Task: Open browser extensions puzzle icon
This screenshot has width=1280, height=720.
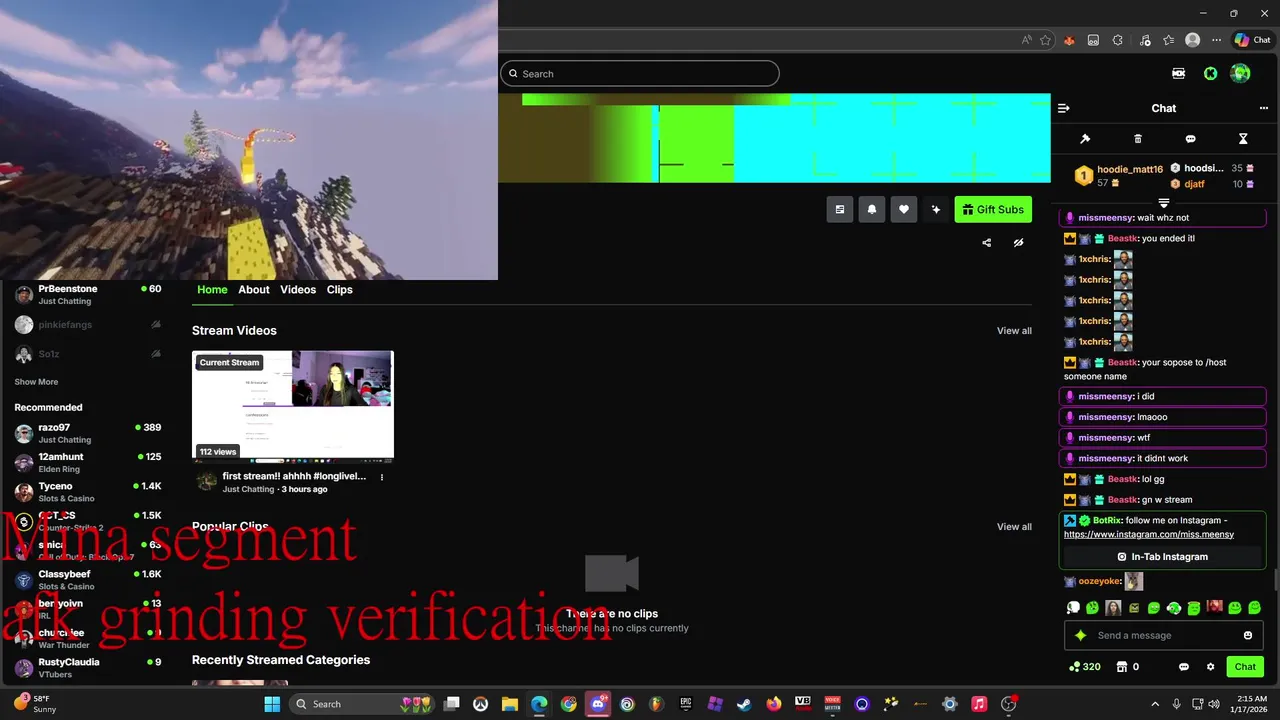Action: pos(1118,40)
